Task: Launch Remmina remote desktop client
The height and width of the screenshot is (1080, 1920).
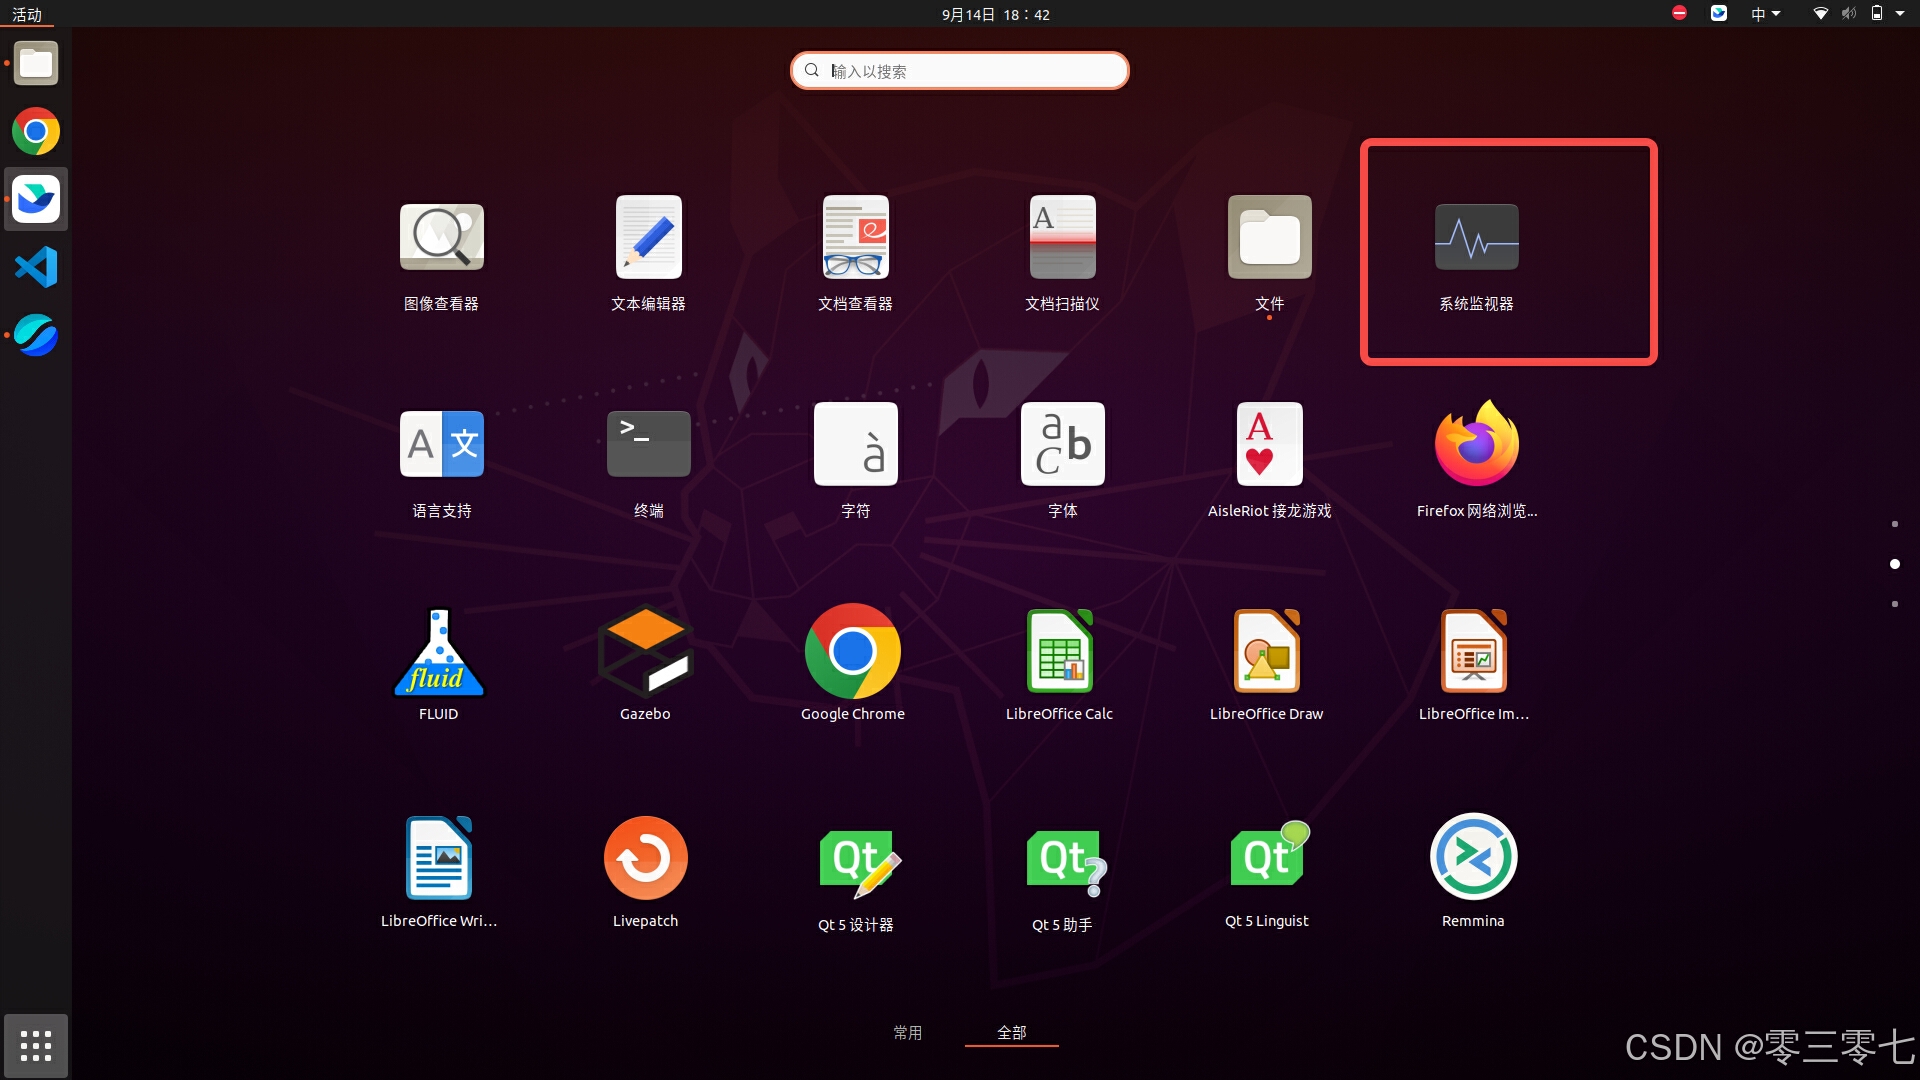Action: tap(1473, 858)
